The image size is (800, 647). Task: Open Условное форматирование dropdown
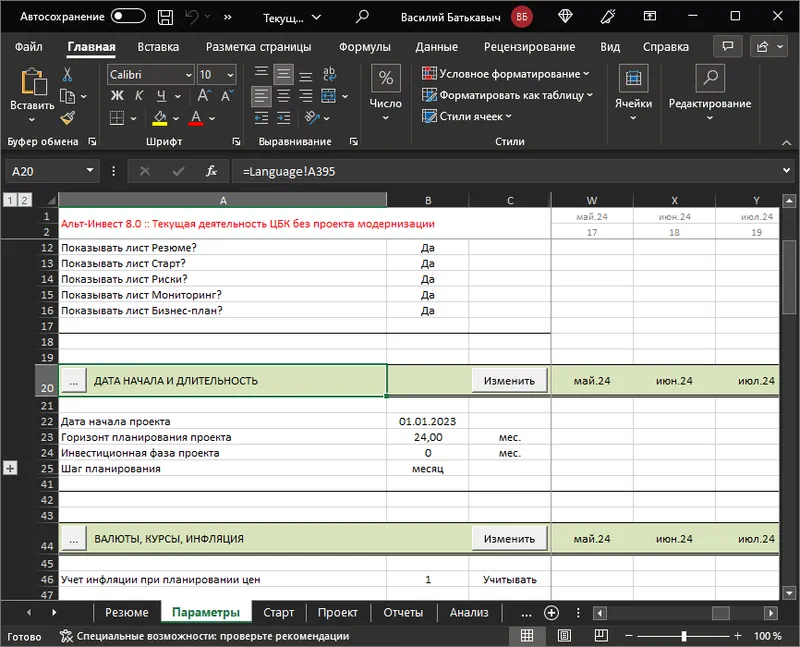(506, 74)
